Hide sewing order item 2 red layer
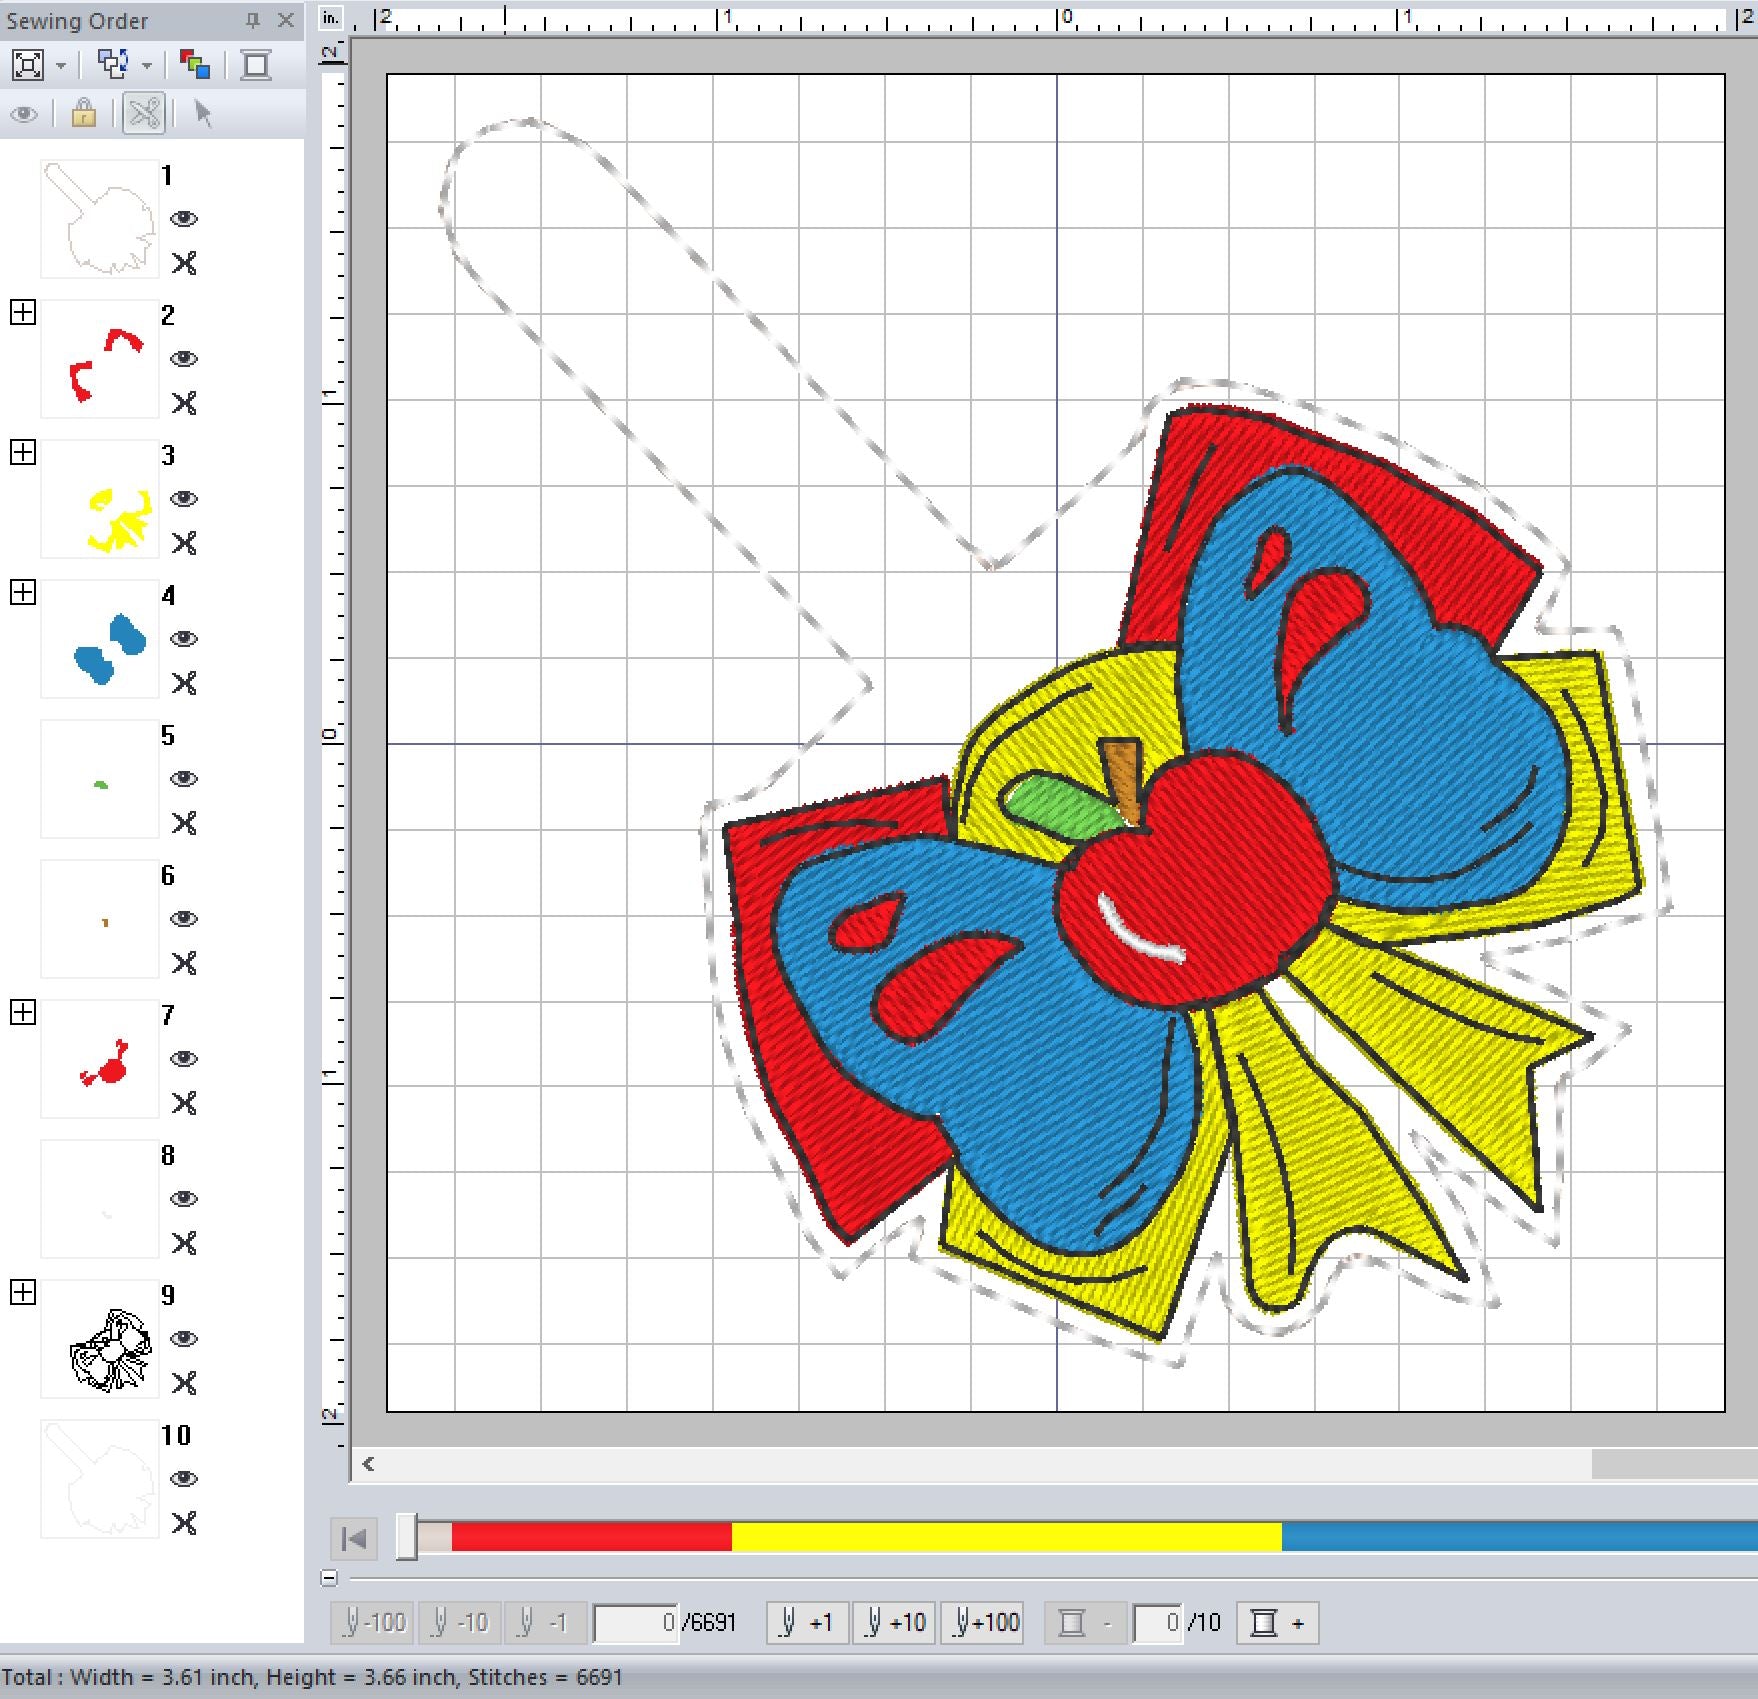The image size is (1758, 1699). pos(184,359)
